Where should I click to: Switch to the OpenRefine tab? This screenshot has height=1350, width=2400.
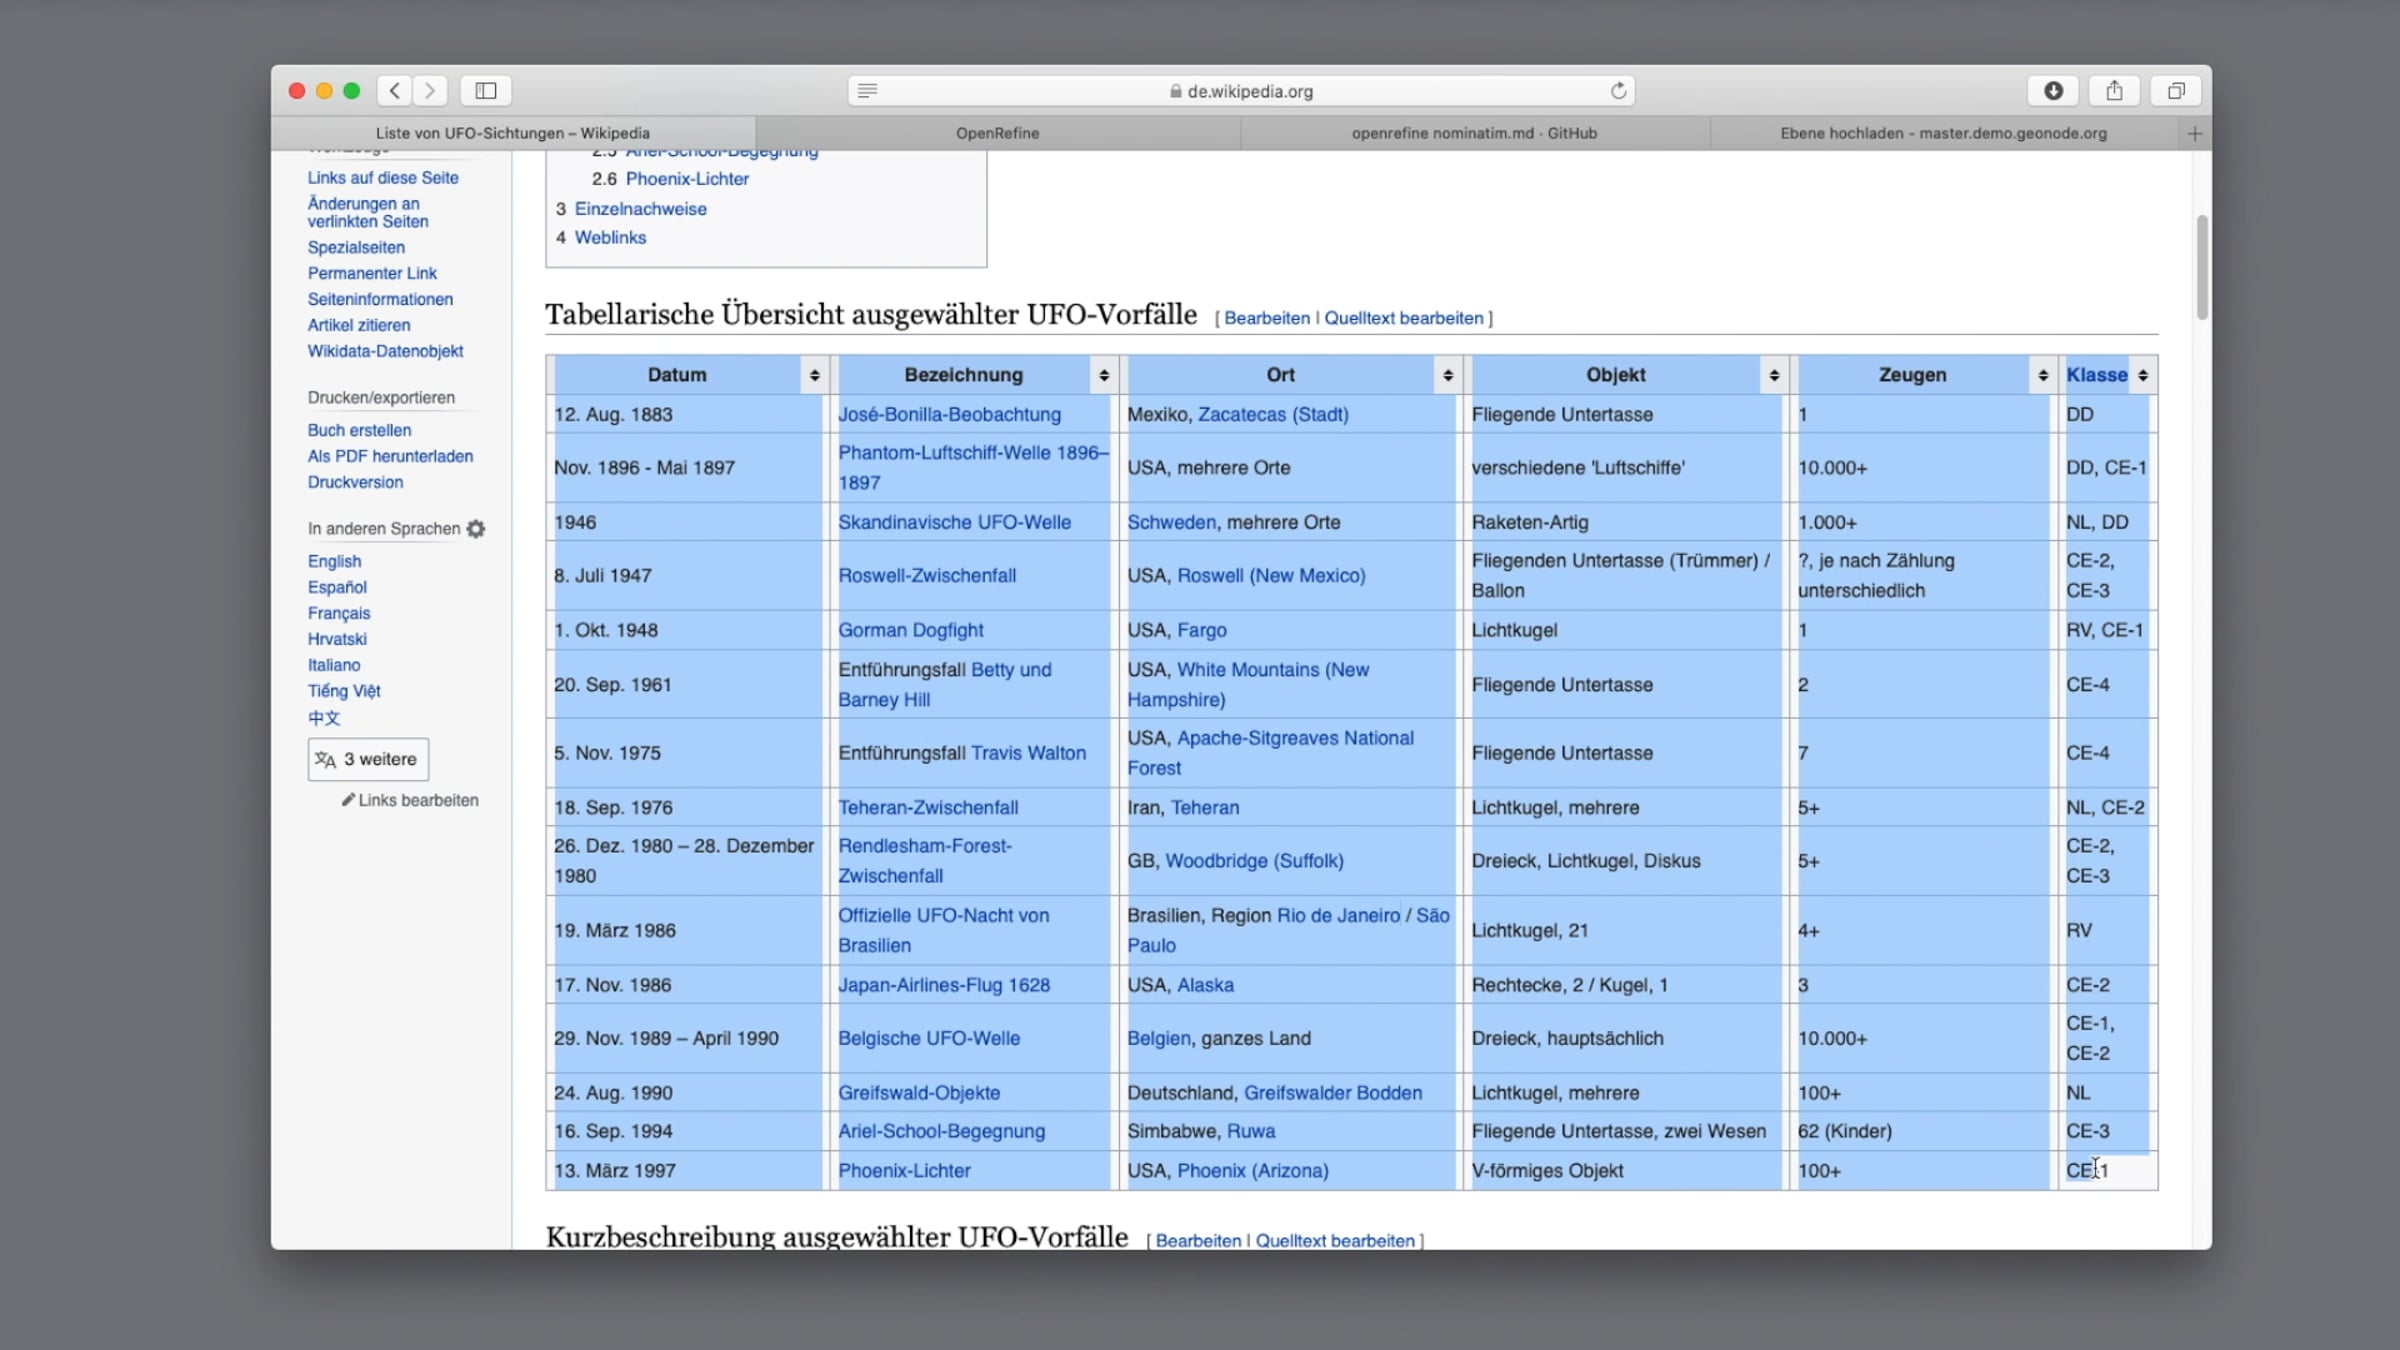coord(997,133)
